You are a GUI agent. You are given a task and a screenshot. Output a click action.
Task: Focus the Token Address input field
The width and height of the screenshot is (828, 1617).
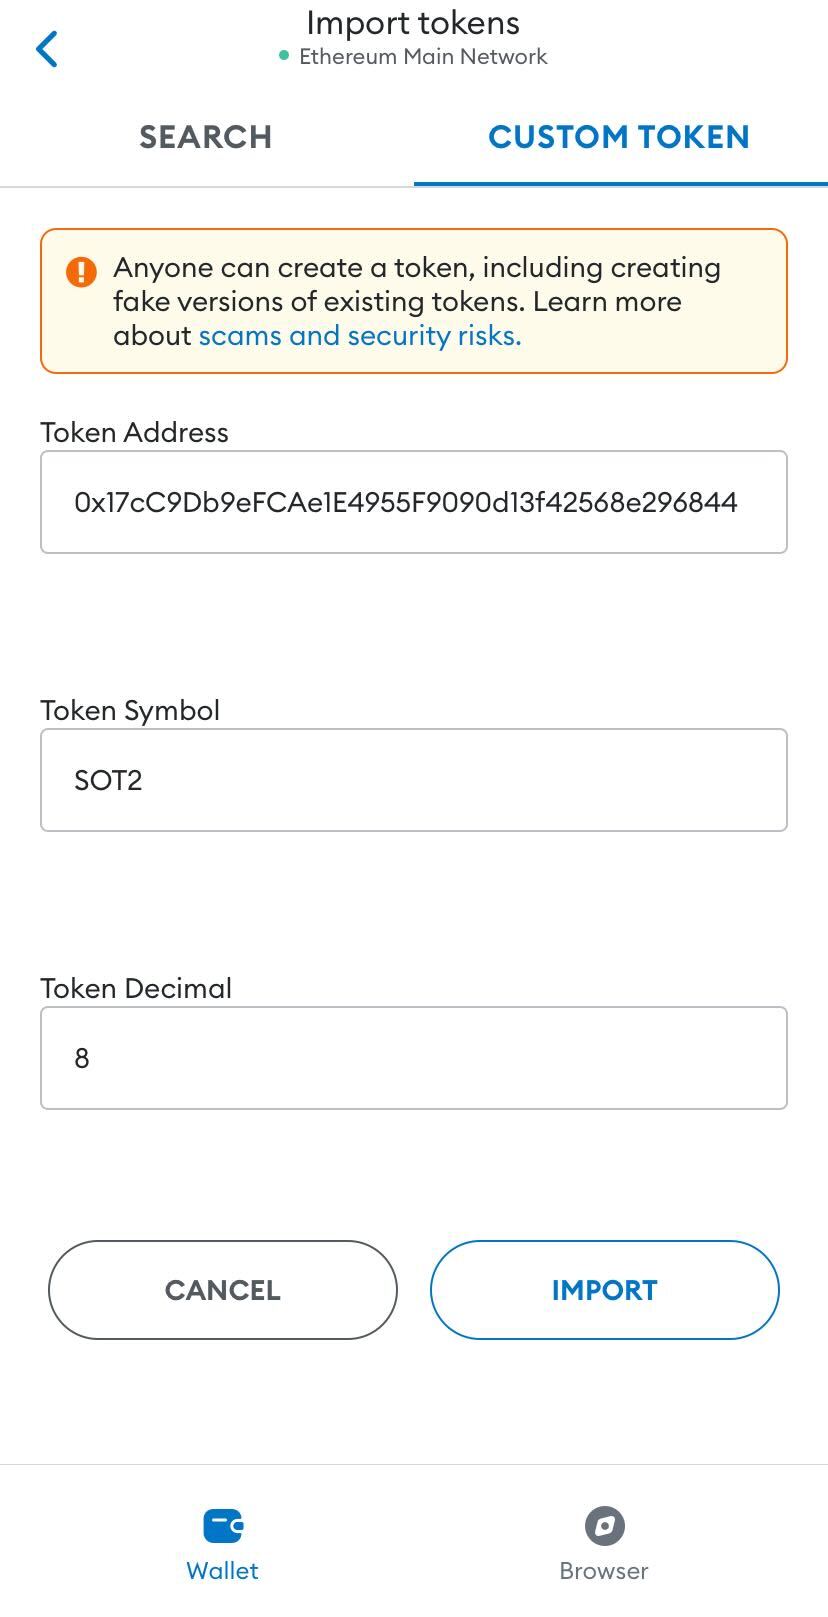(414, 502)
